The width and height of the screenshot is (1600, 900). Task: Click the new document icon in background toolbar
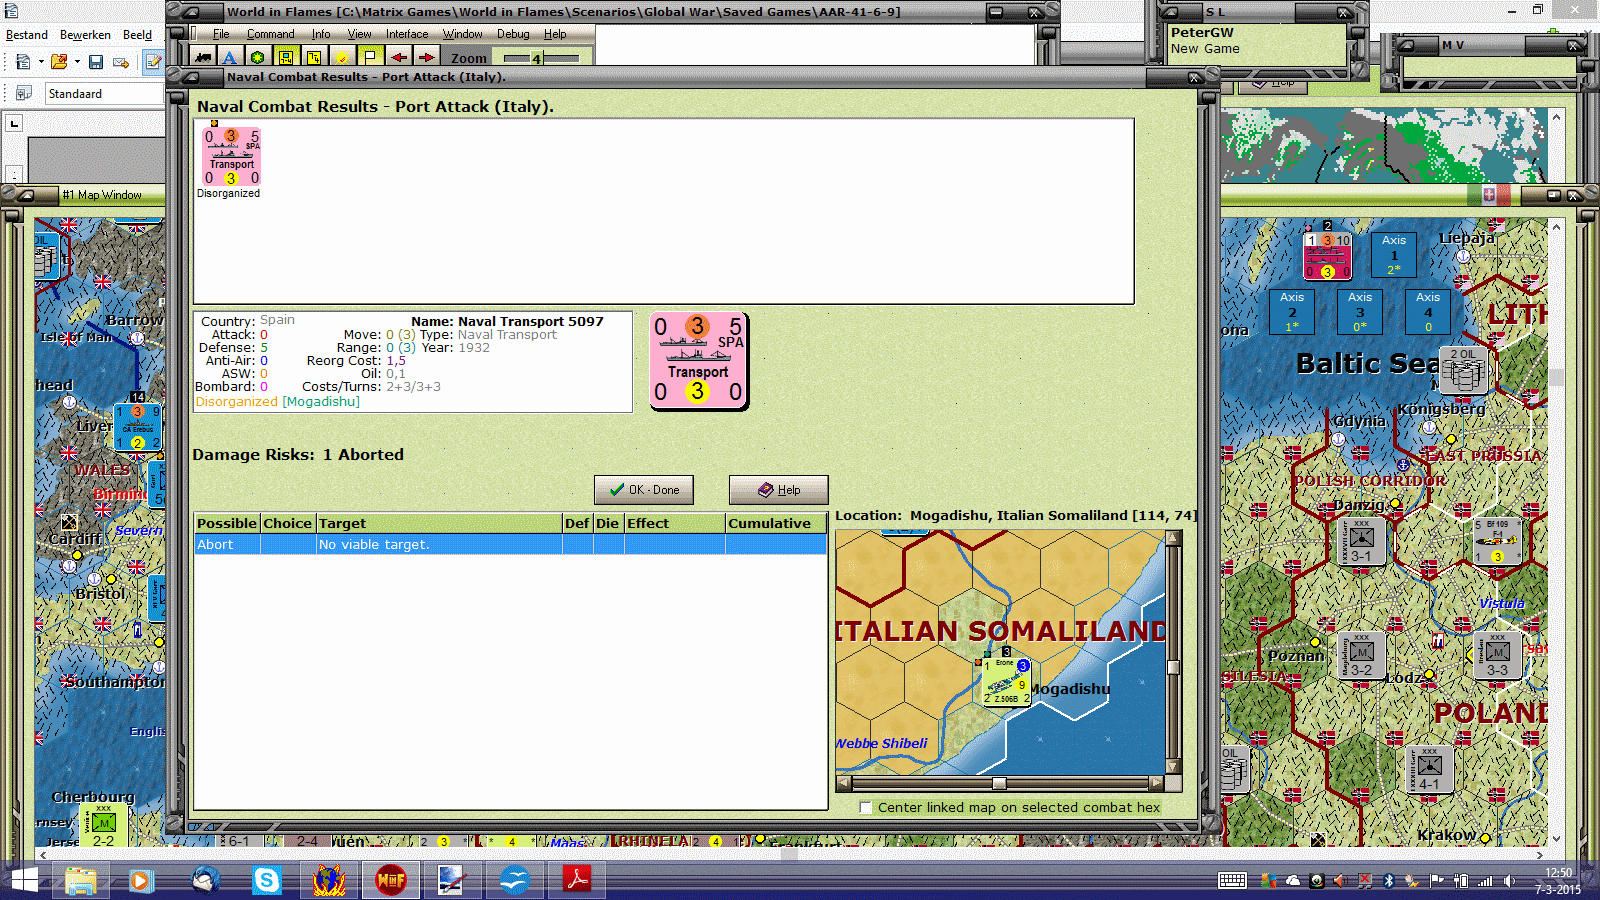point(23,62)
